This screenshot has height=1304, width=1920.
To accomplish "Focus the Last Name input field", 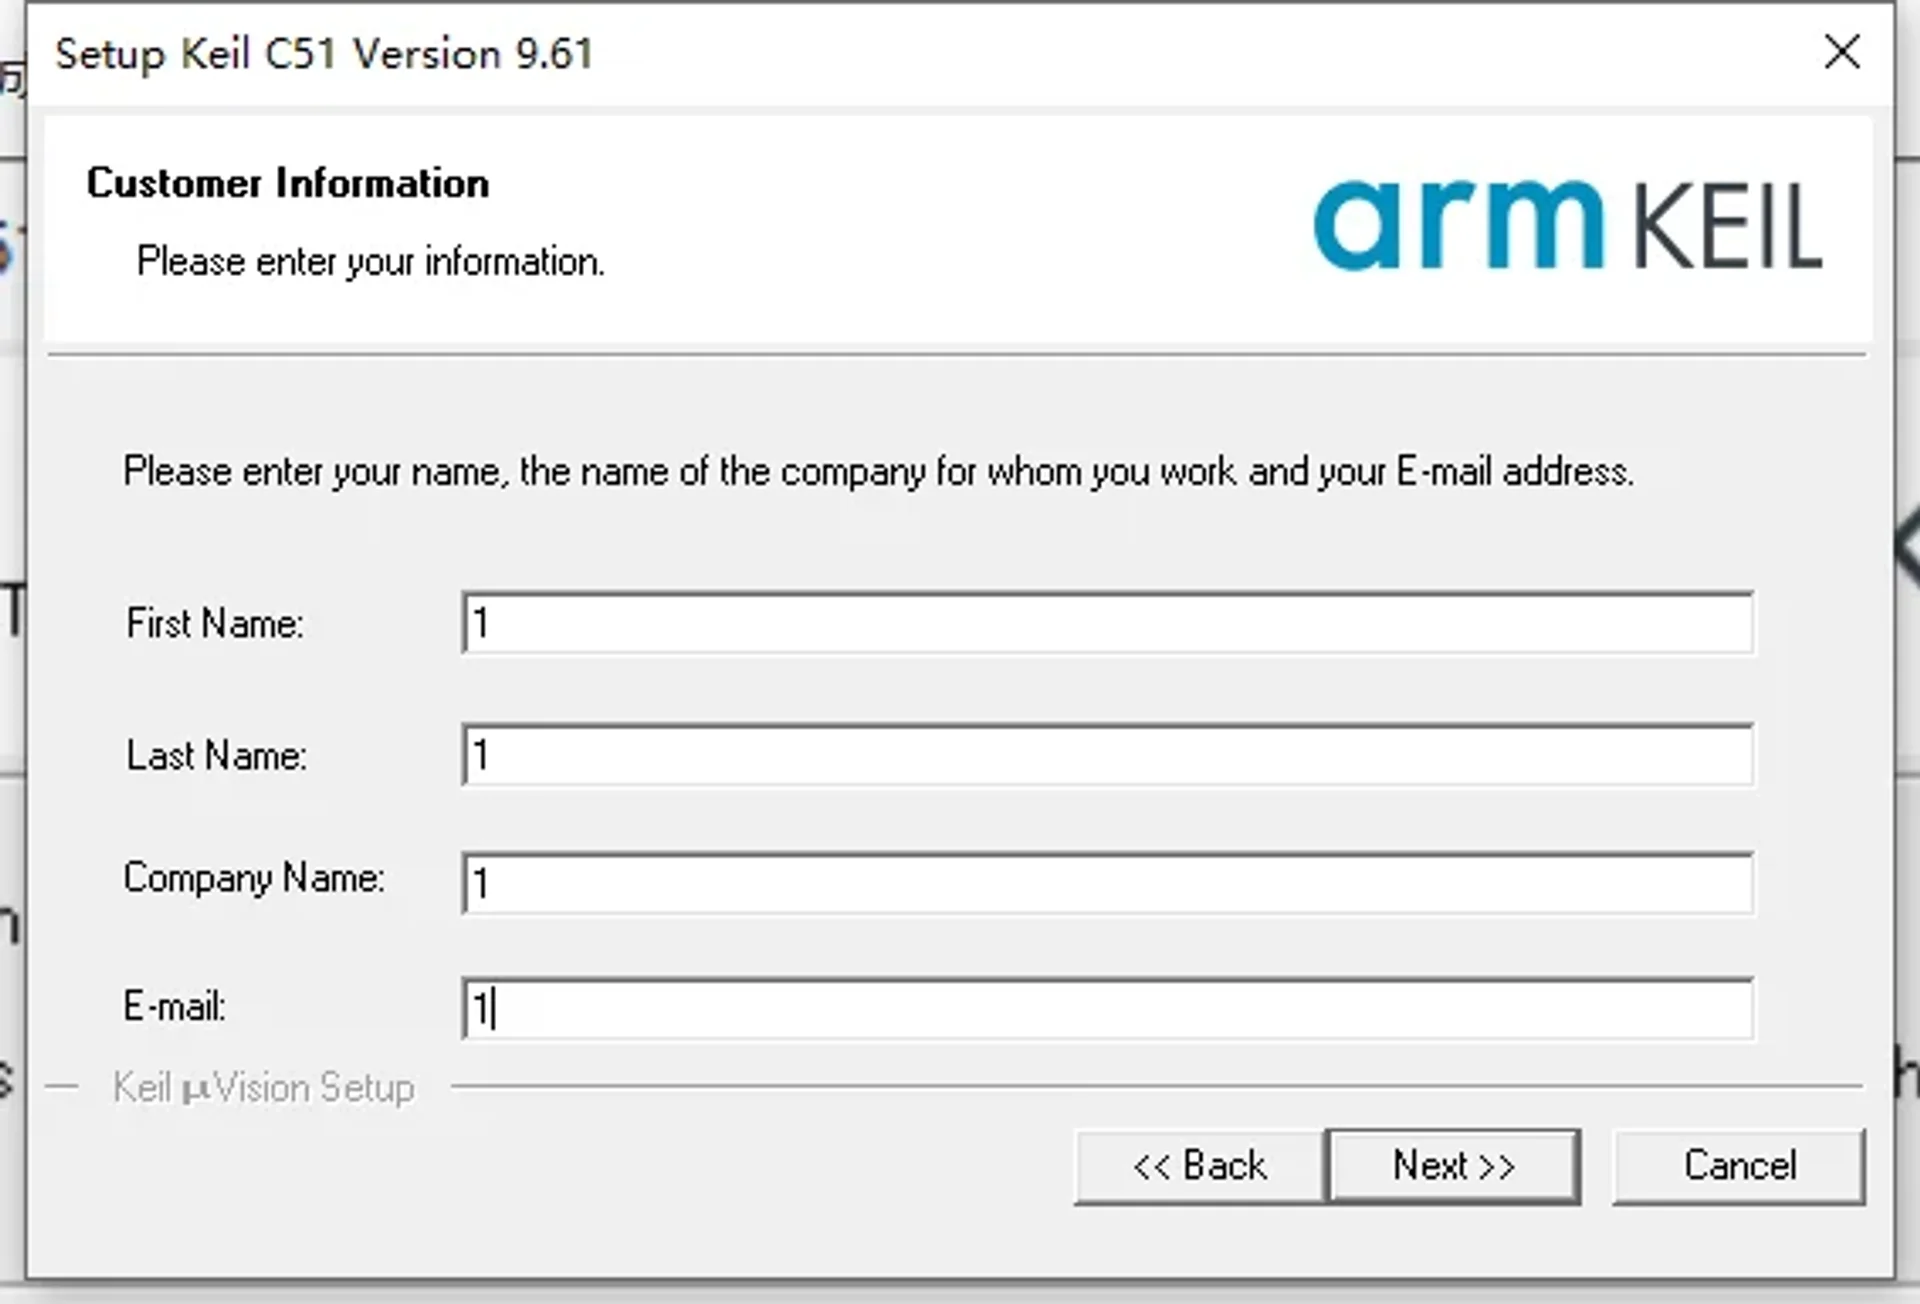I will (1107, 755).
